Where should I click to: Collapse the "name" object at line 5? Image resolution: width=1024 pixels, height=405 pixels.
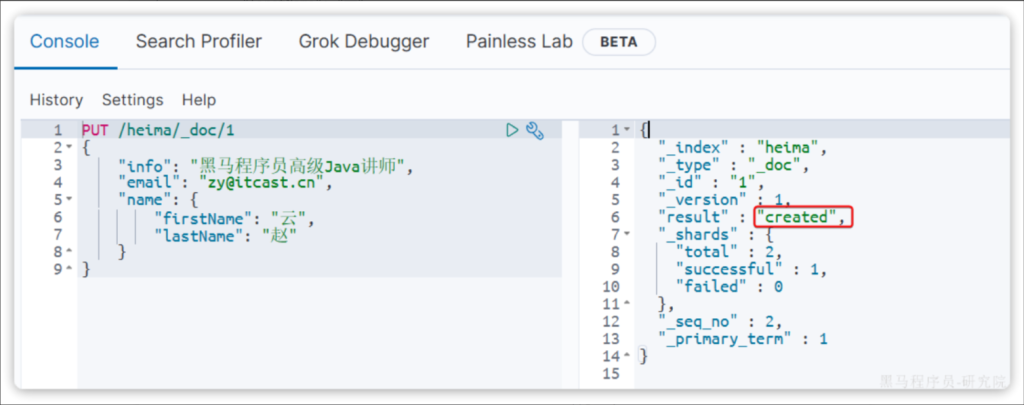[x=69, y=200]
